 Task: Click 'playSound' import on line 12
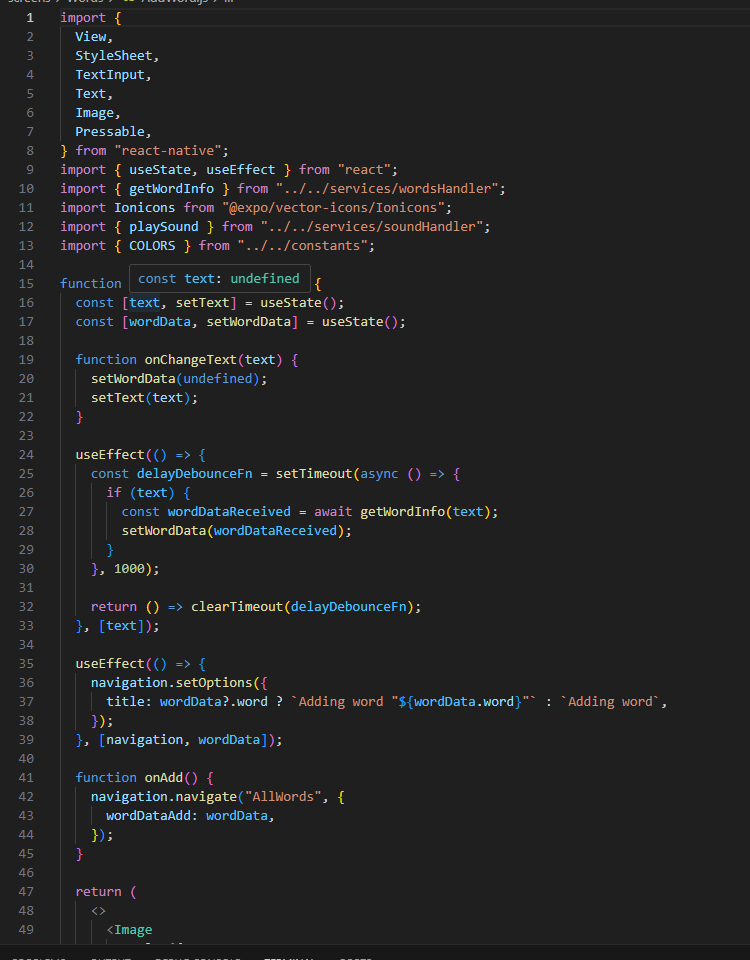pyautogui.click(x=163, y=227)
